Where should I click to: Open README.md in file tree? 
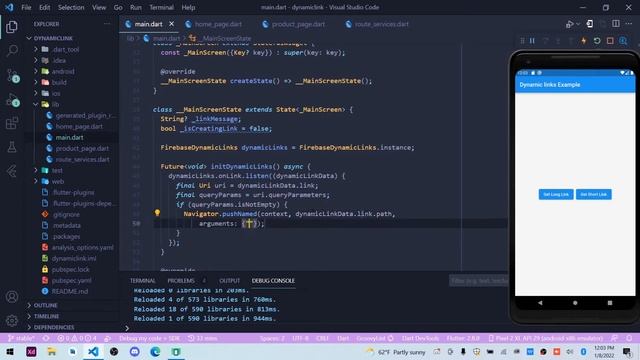69,291
